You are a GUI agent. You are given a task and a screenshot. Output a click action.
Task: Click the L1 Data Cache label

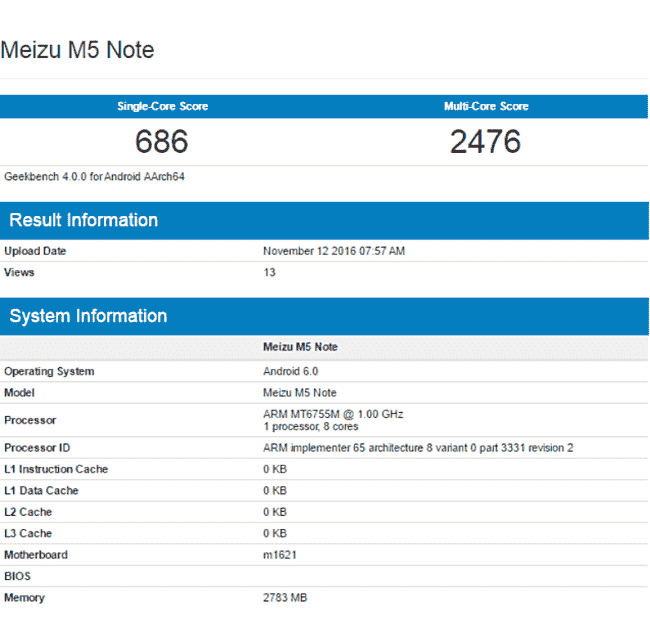point(41,491)
